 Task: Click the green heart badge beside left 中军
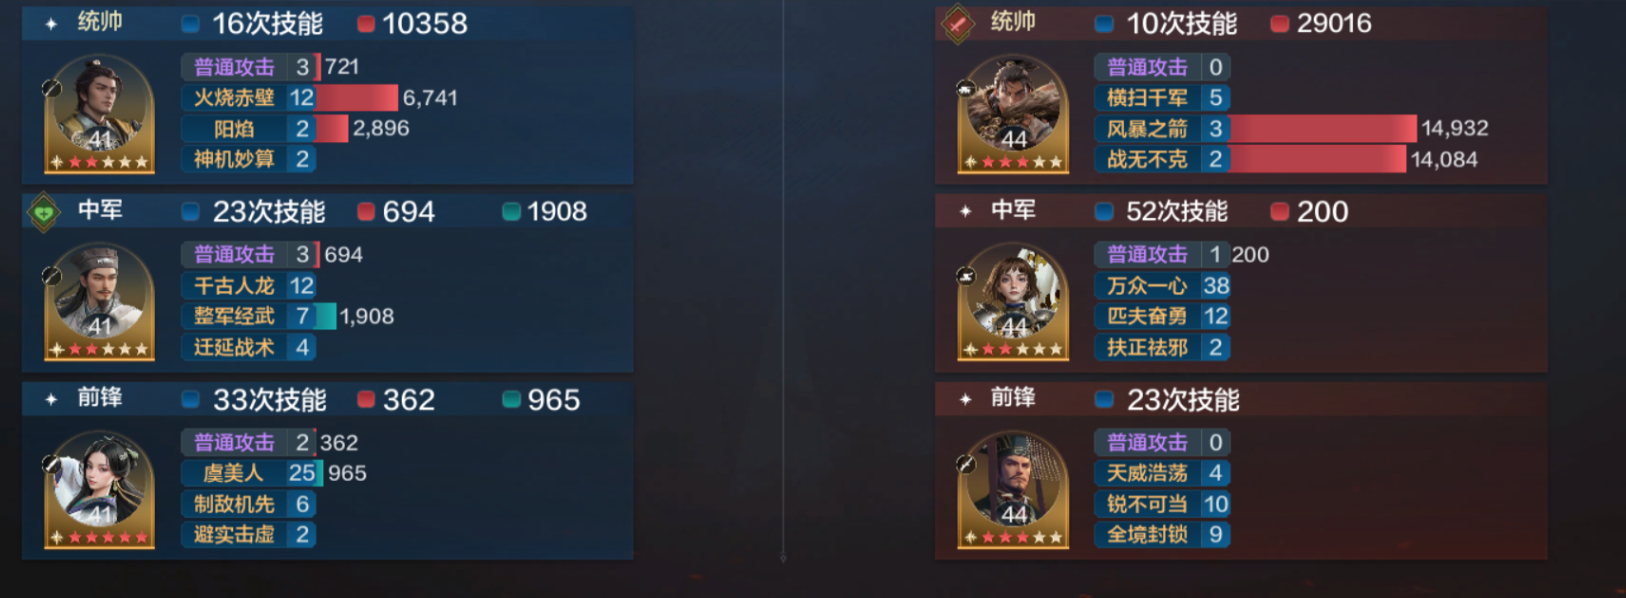pos(43,212)
